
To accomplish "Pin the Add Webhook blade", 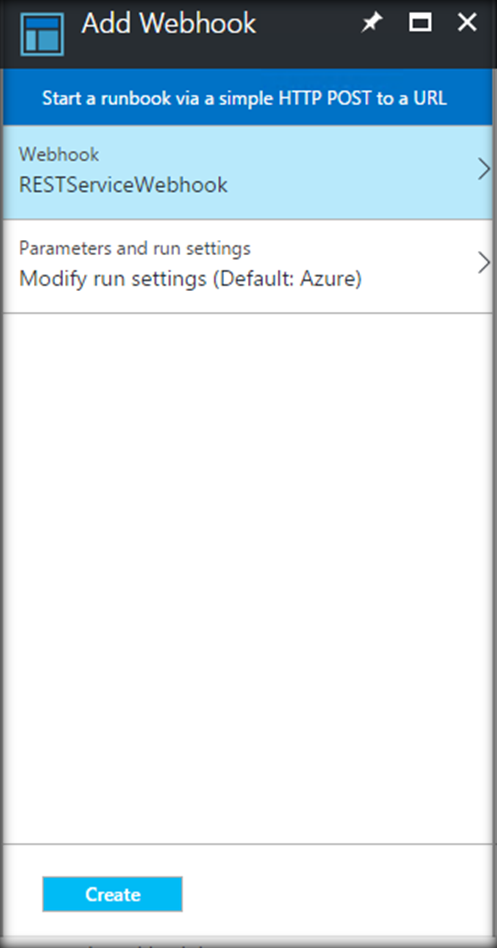I will coord(372,23).
